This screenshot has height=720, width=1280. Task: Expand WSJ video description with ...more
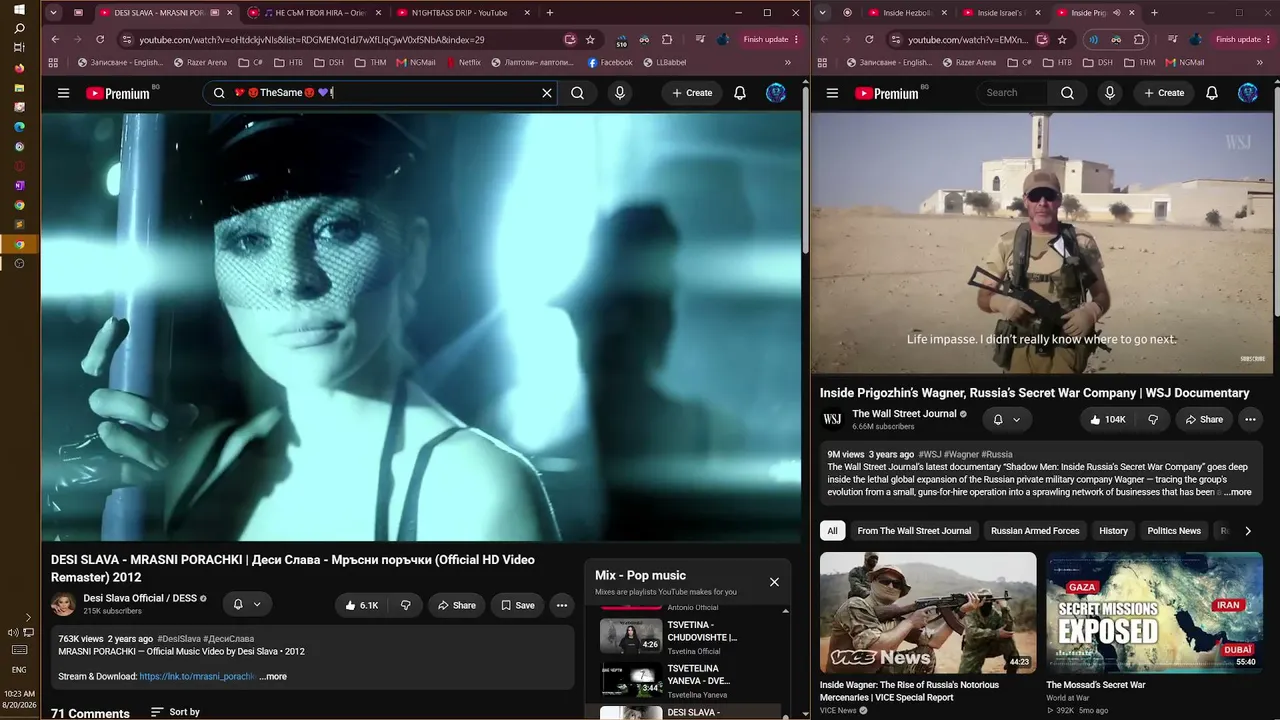[x=1237, y=492]
